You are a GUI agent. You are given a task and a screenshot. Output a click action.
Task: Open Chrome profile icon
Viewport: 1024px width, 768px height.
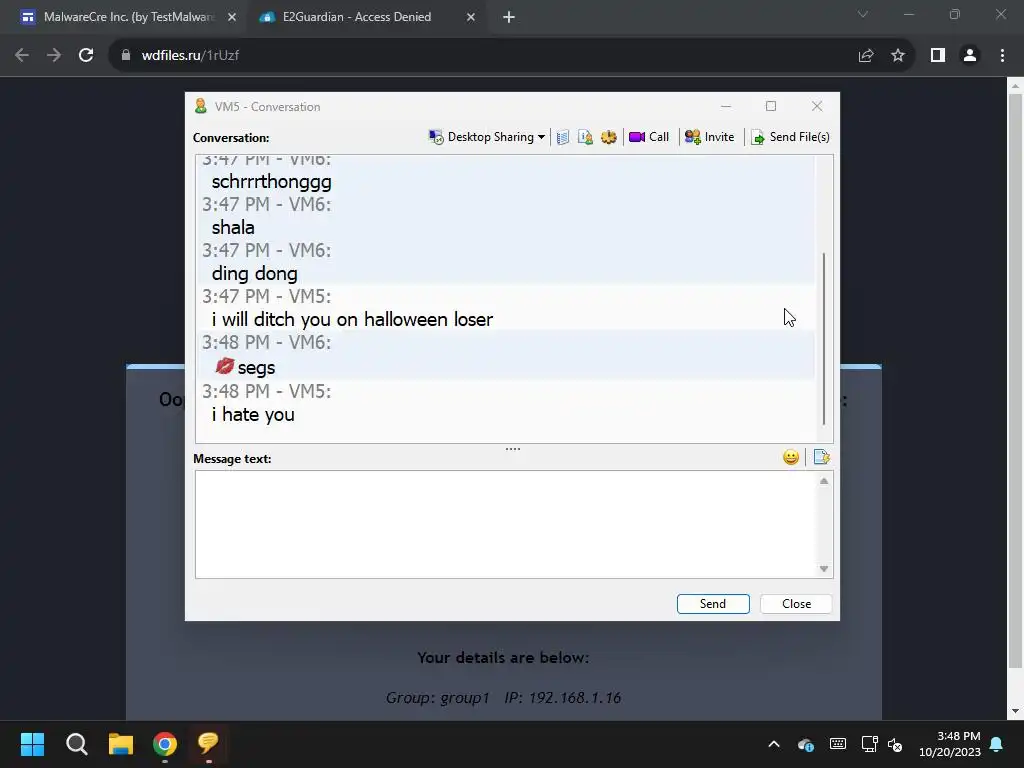pos(970,56)
